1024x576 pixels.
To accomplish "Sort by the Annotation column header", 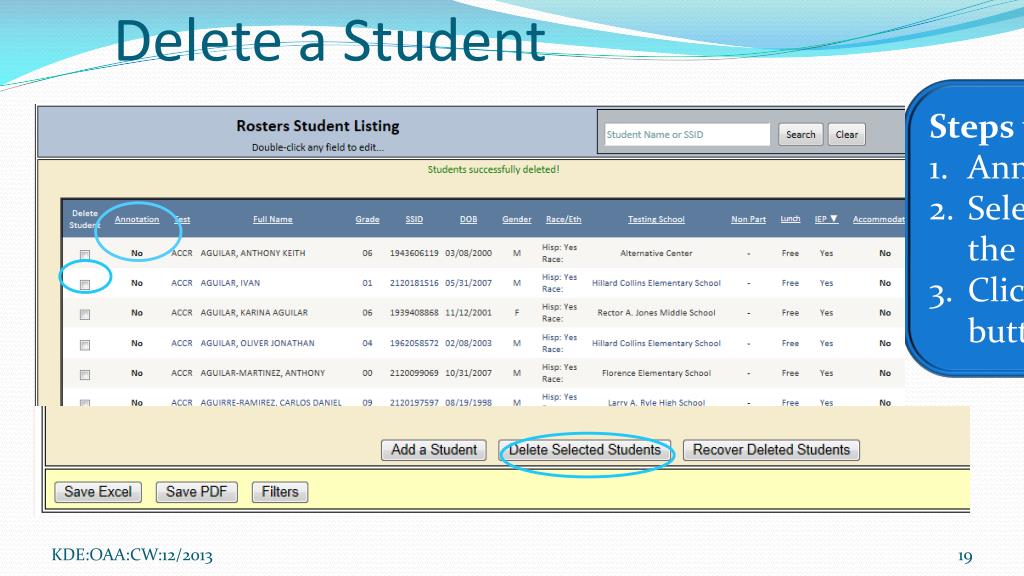I will click(x=137, y=219).
